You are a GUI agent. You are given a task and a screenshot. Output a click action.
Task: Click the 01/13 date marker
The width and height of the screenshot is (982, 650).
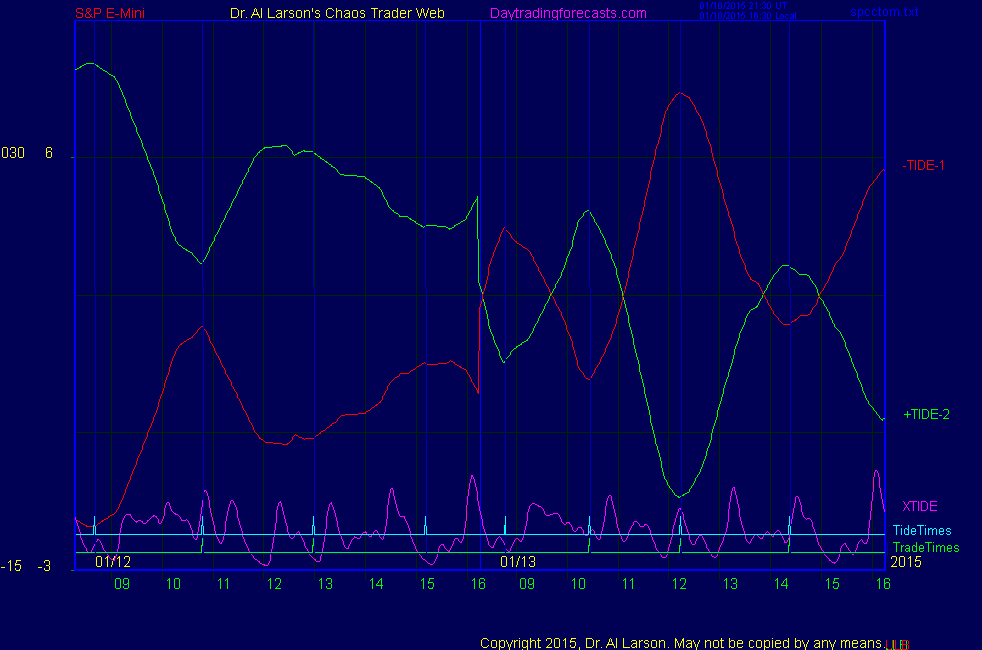(x=518, y=562)
